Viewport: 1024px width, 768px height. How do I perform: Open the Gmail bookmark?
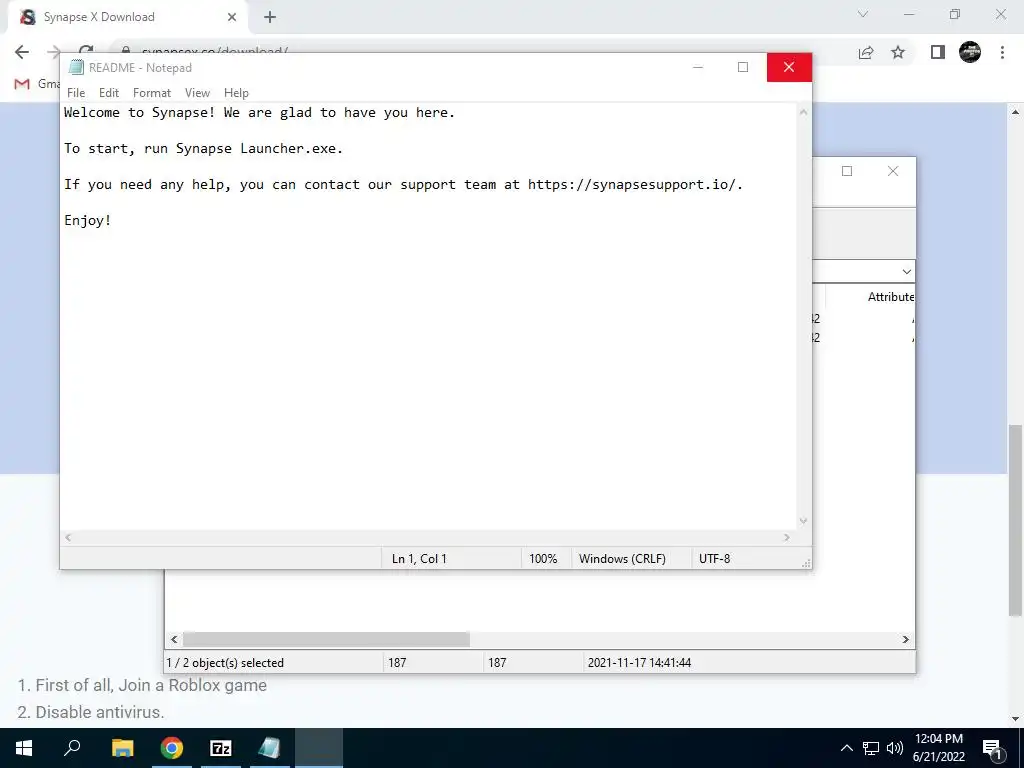coord(37,84)
